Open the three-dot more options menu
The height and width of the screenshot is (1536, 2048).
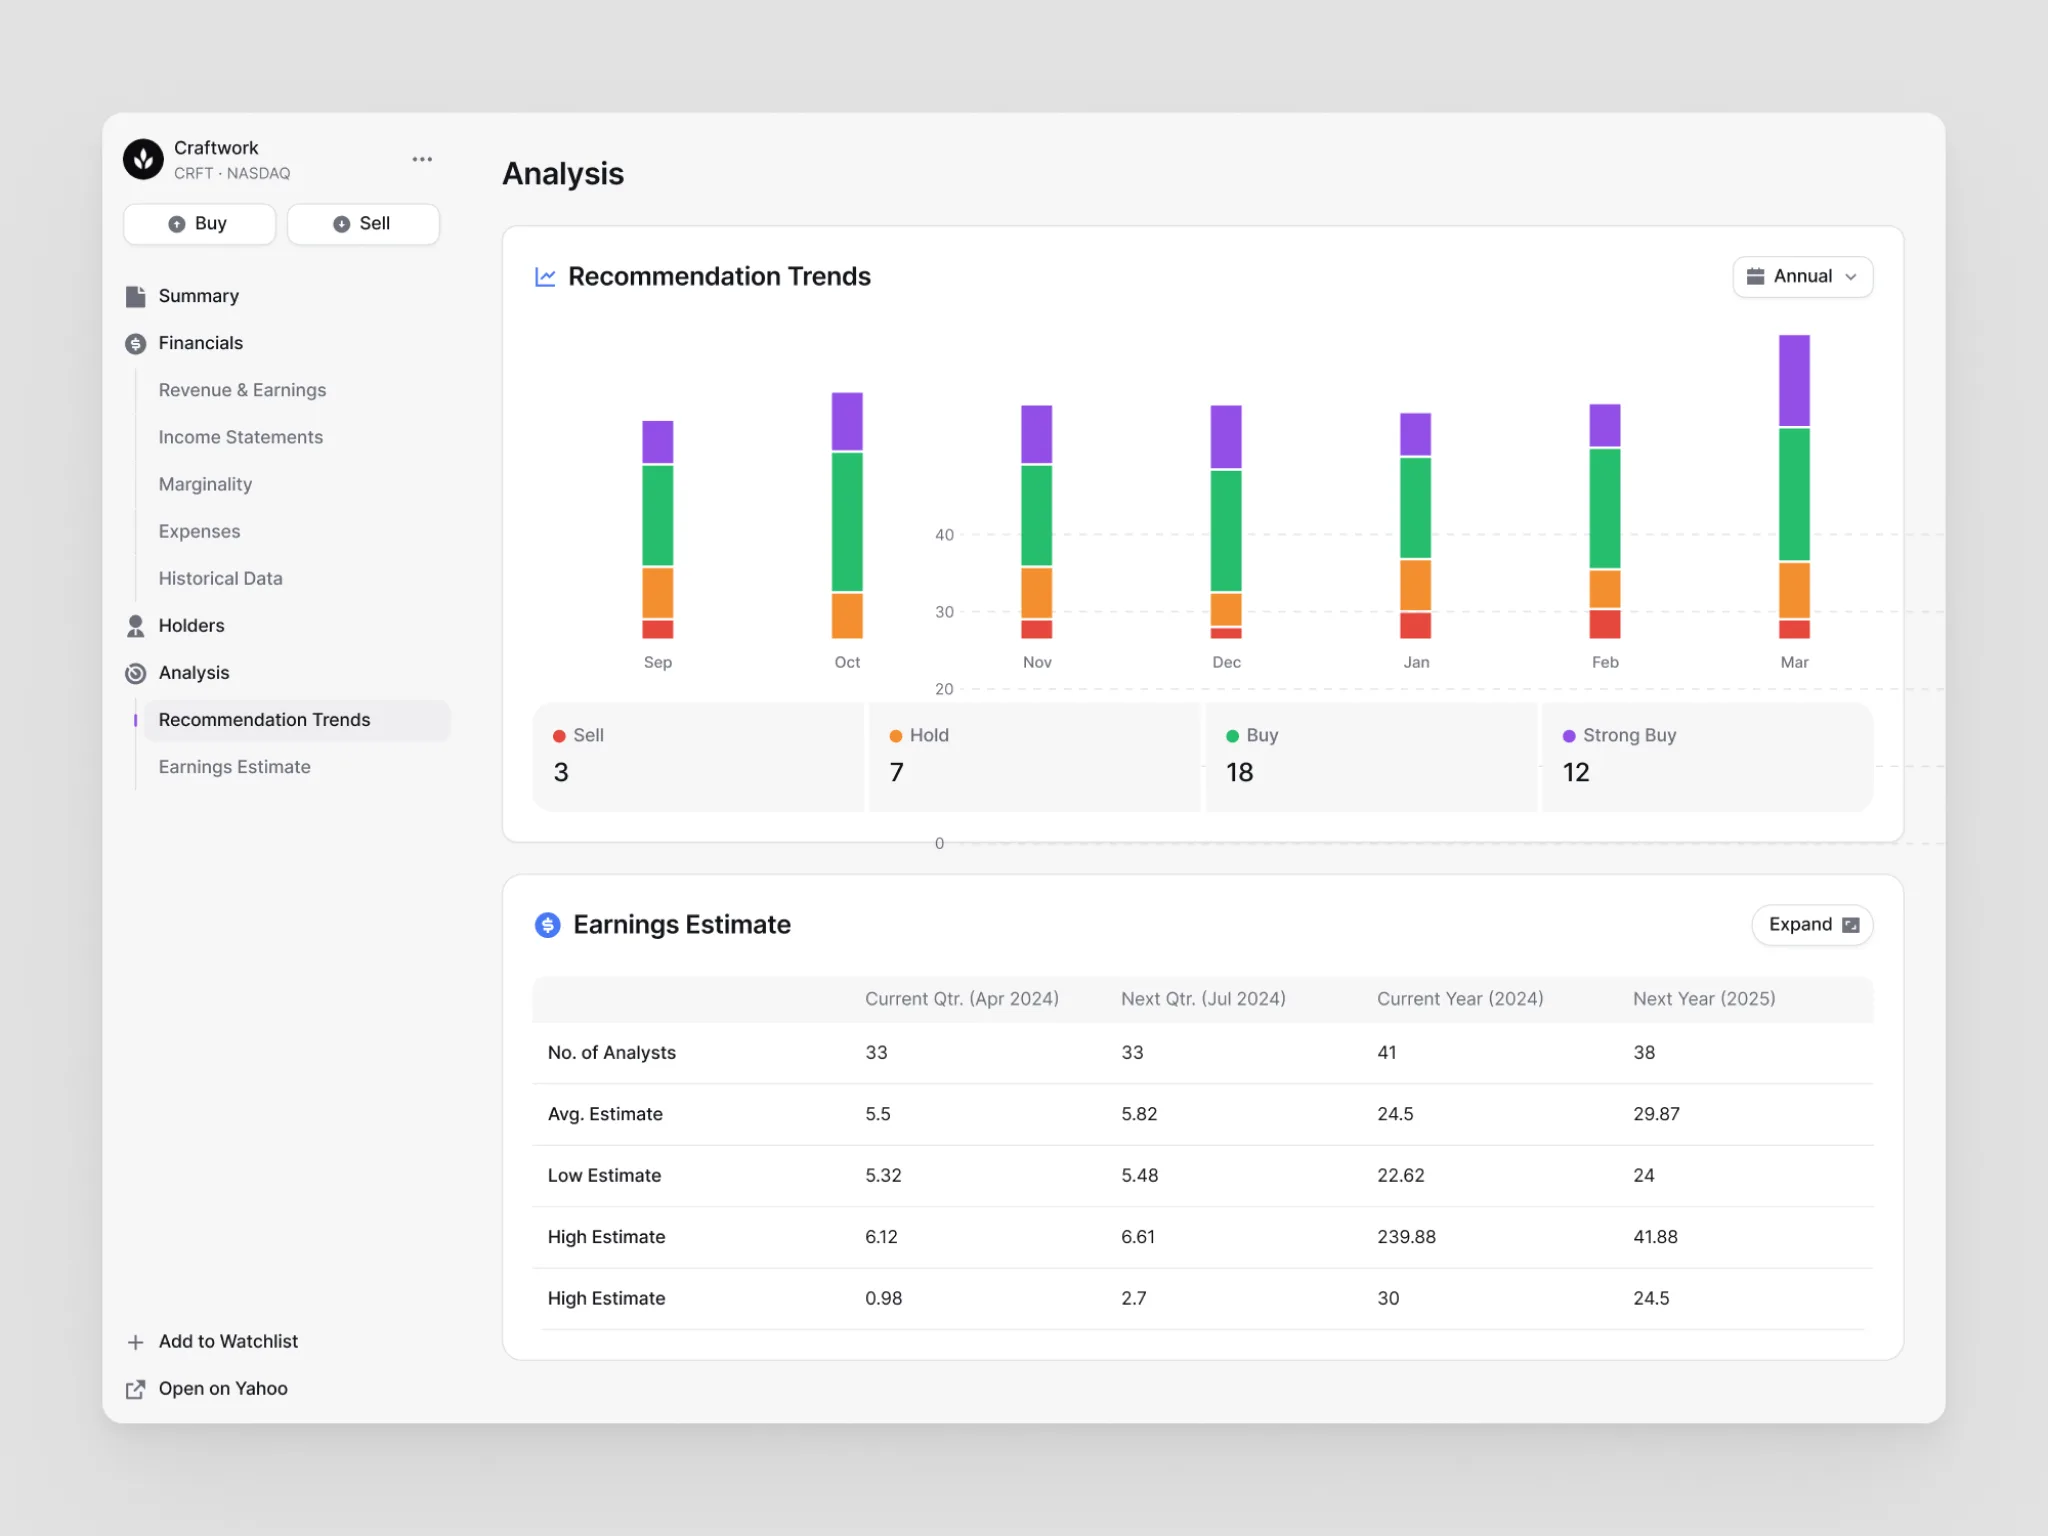tap(422, 159)
